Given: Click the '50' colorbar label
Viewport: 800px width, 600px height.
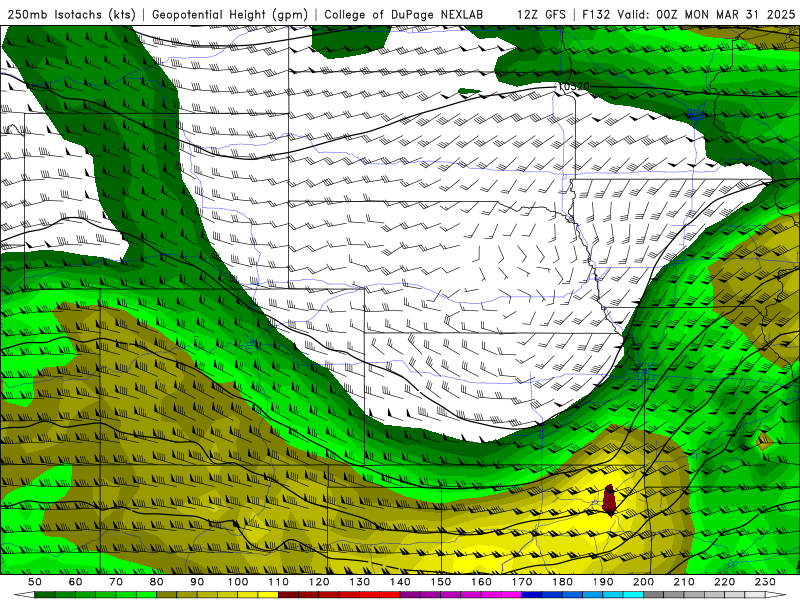Looking at the screenshot, I should tap(35, 582).
